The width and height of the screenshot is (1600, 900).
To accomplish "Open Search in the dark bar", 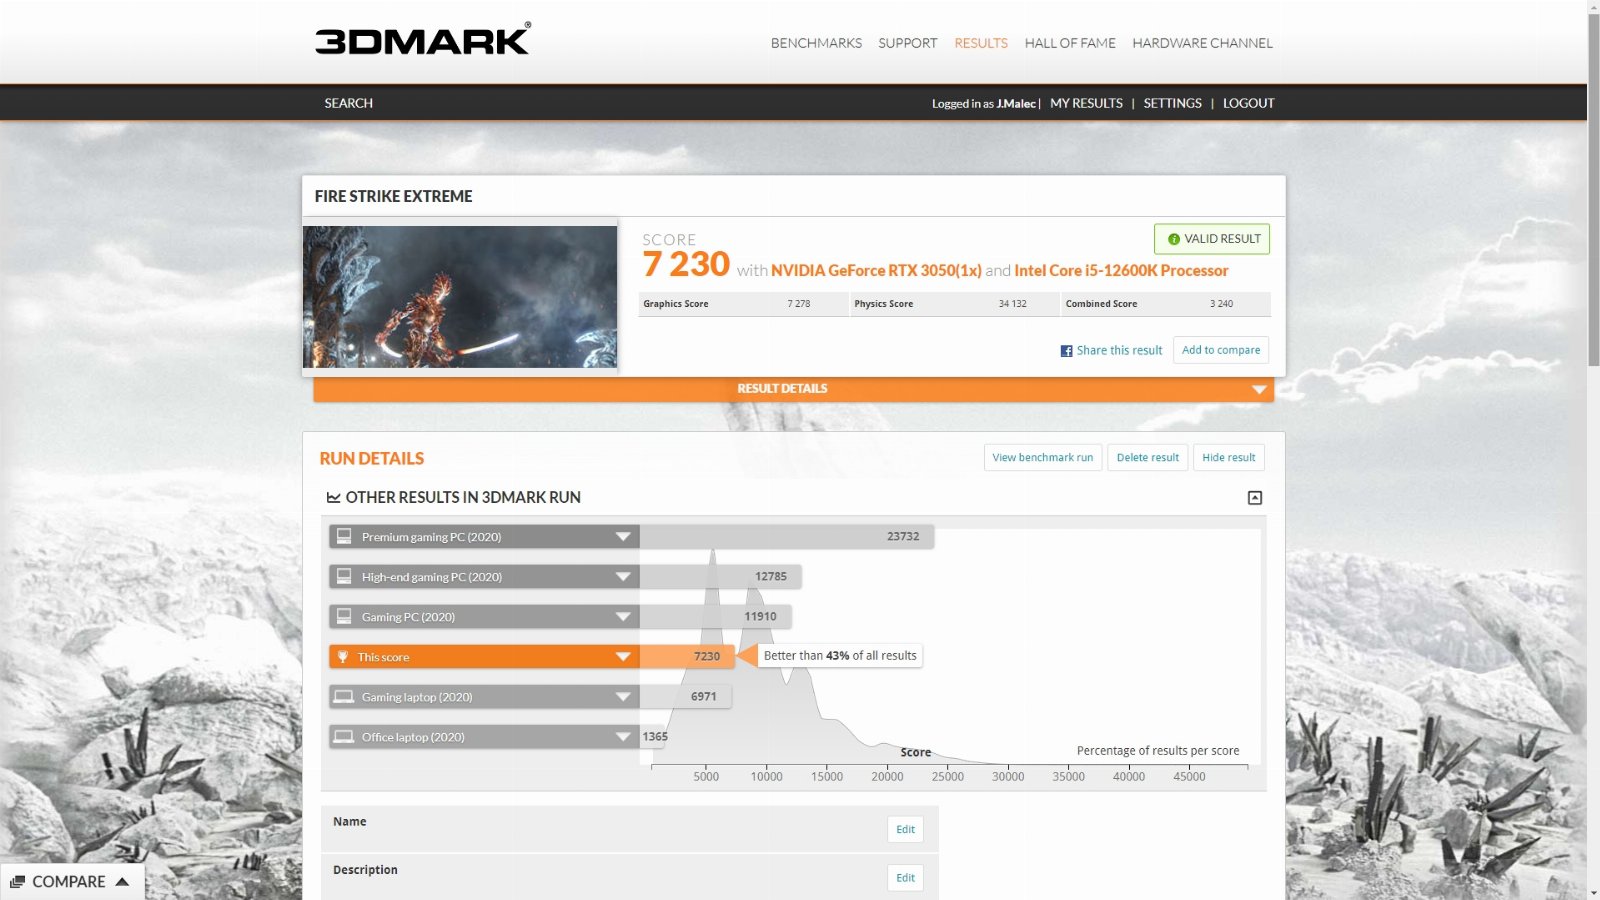I will (348, 103).
